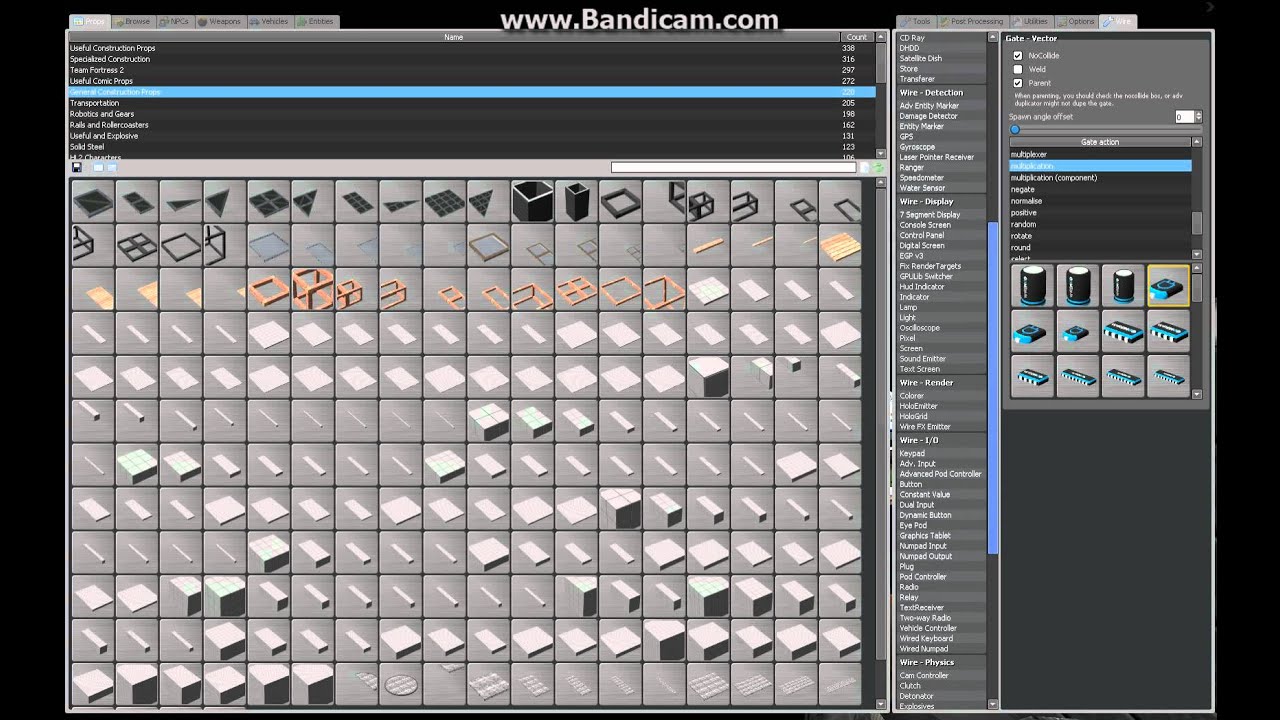The image size is (1280, 720).
Task: Disable the NoCollide checkbox
Action: [1018, 56]
